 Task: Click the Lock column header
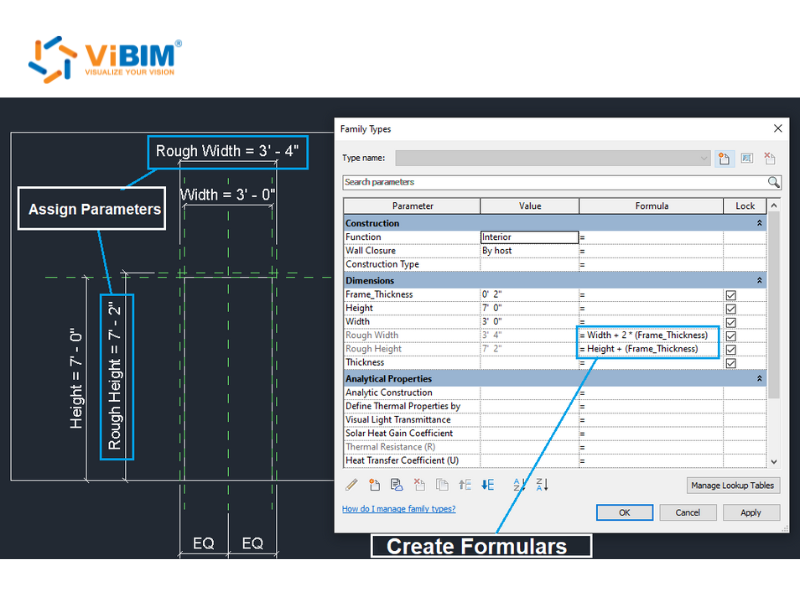[x=745, y=206]
